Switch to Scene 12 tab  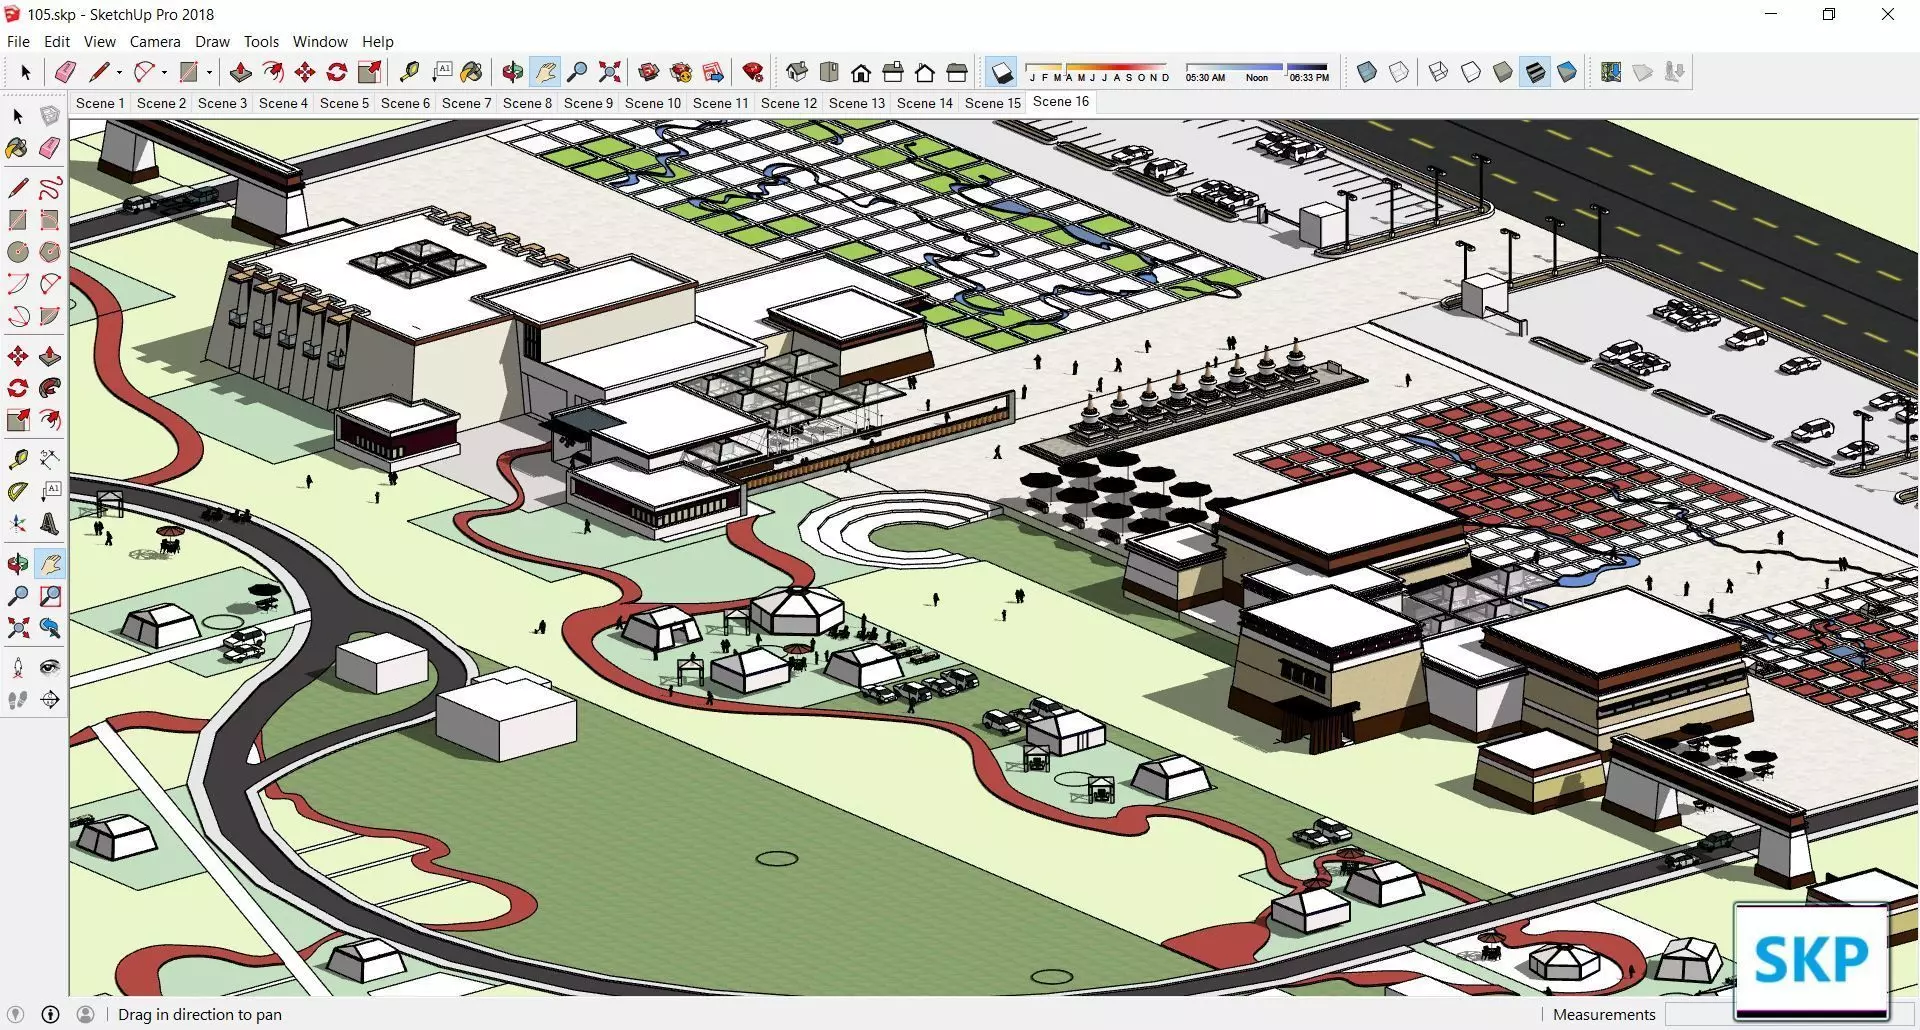(788, 103)
